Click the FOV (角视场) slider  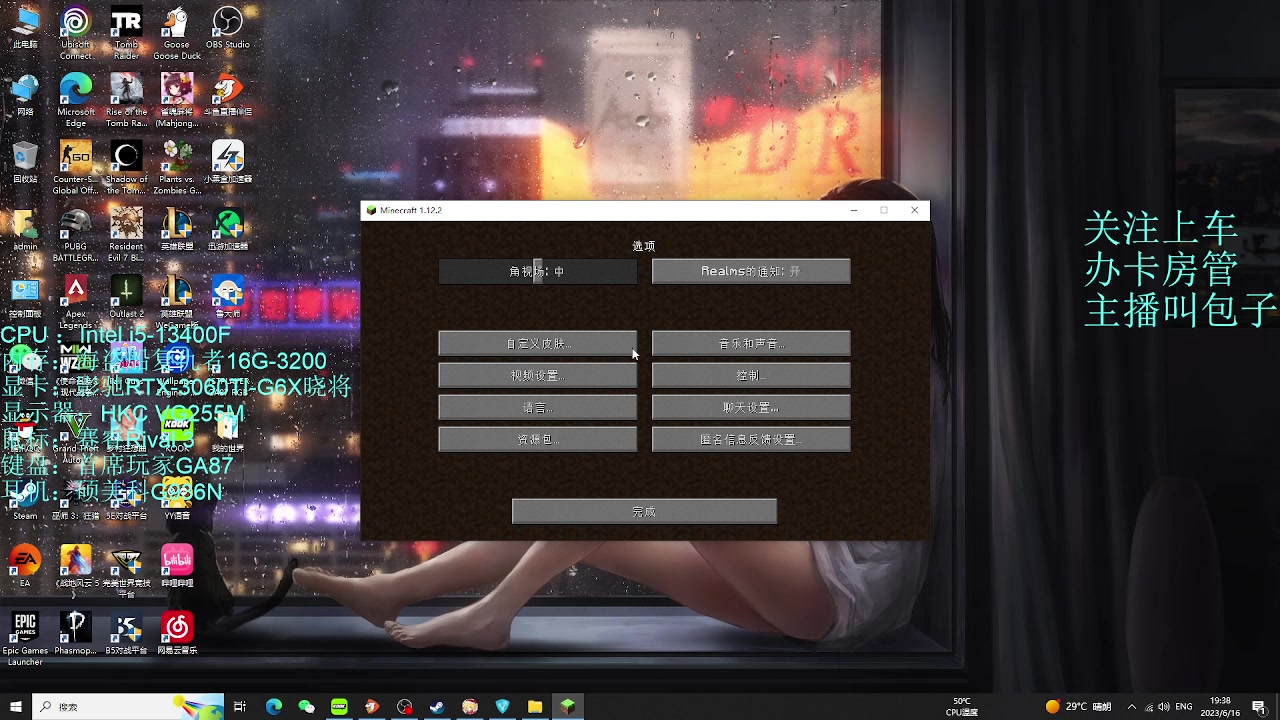[538, 271]
